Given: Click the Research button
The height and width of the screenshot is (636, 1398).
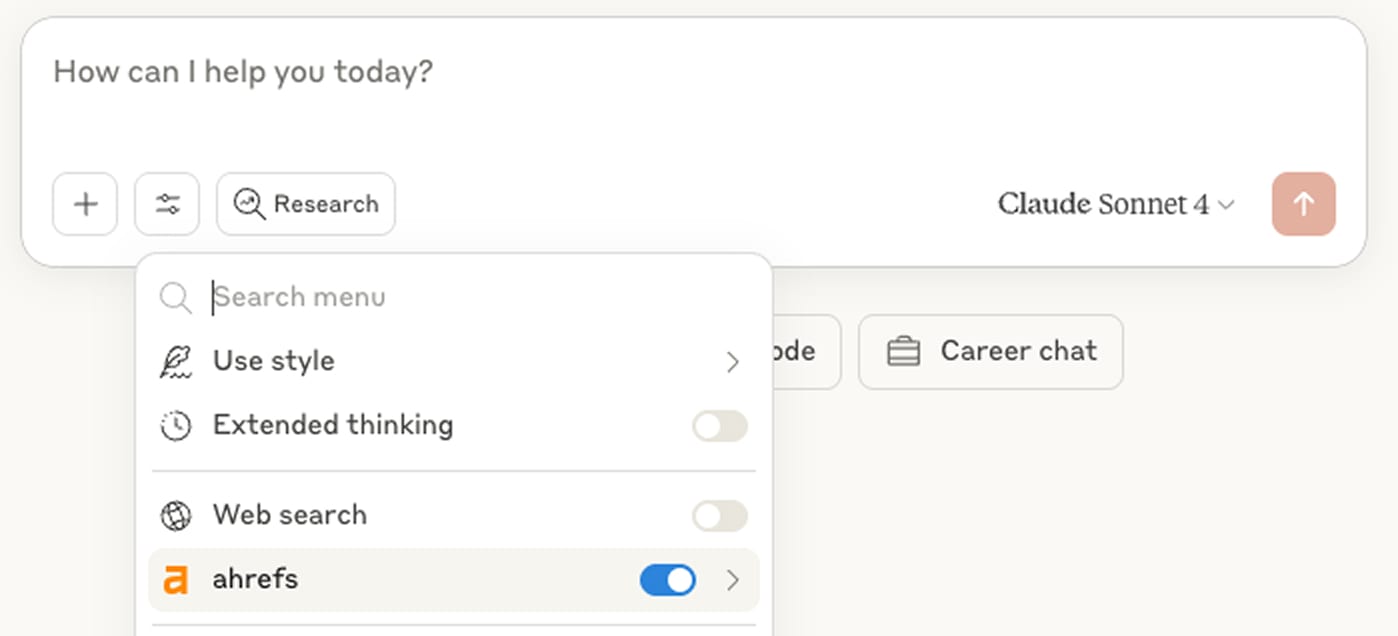Looking at the screenshot, I should click(x=306, y=204).
